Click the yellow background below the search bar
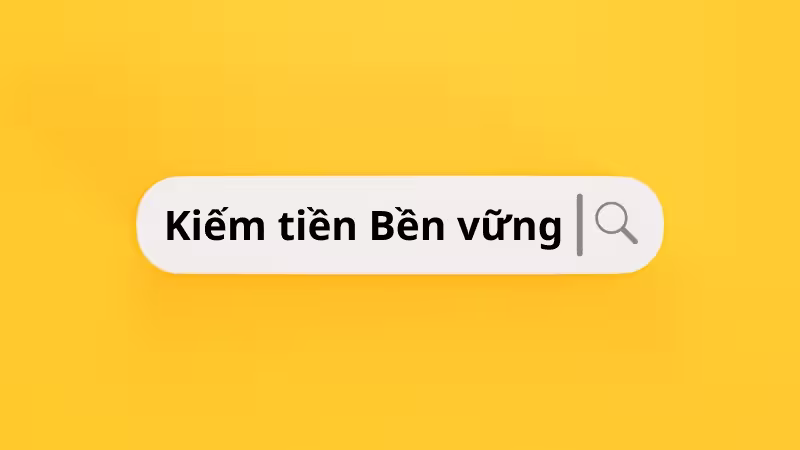This screenshot has width=800, height=450. 400,362
